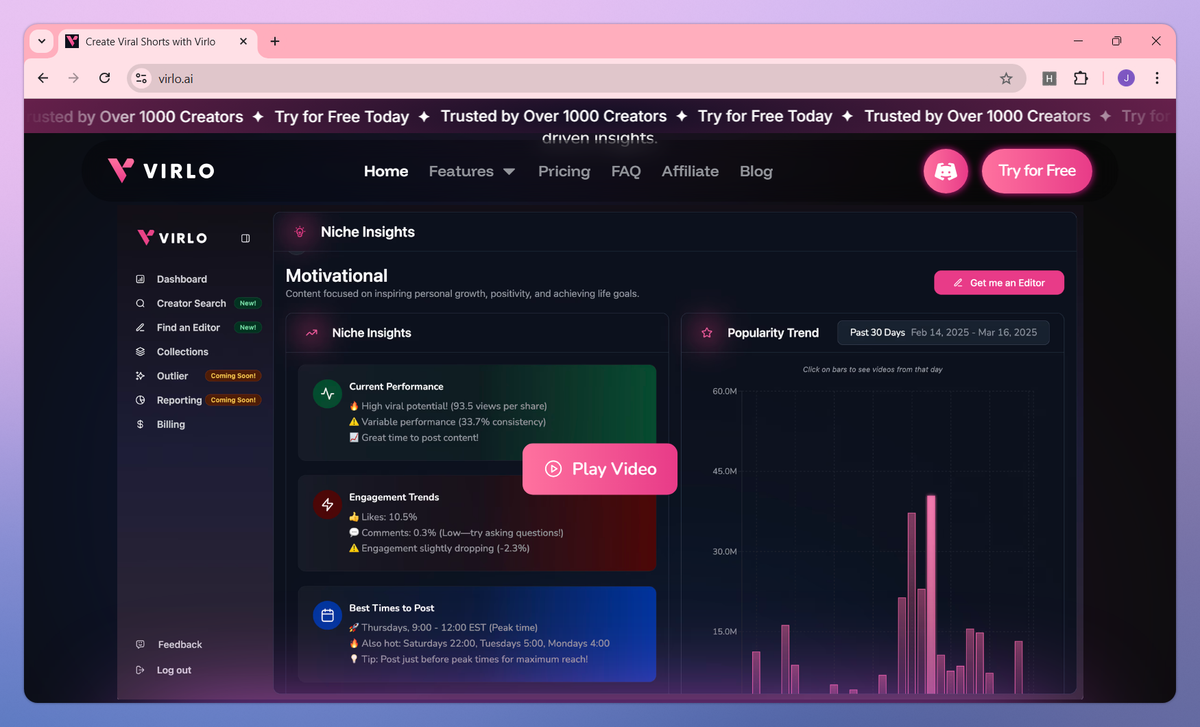Image resolution: width=1200 pixels, height=727 pixels.
Task: Open the site information icon in address bar
Action: pyautogui.click(x=141, y=78)
